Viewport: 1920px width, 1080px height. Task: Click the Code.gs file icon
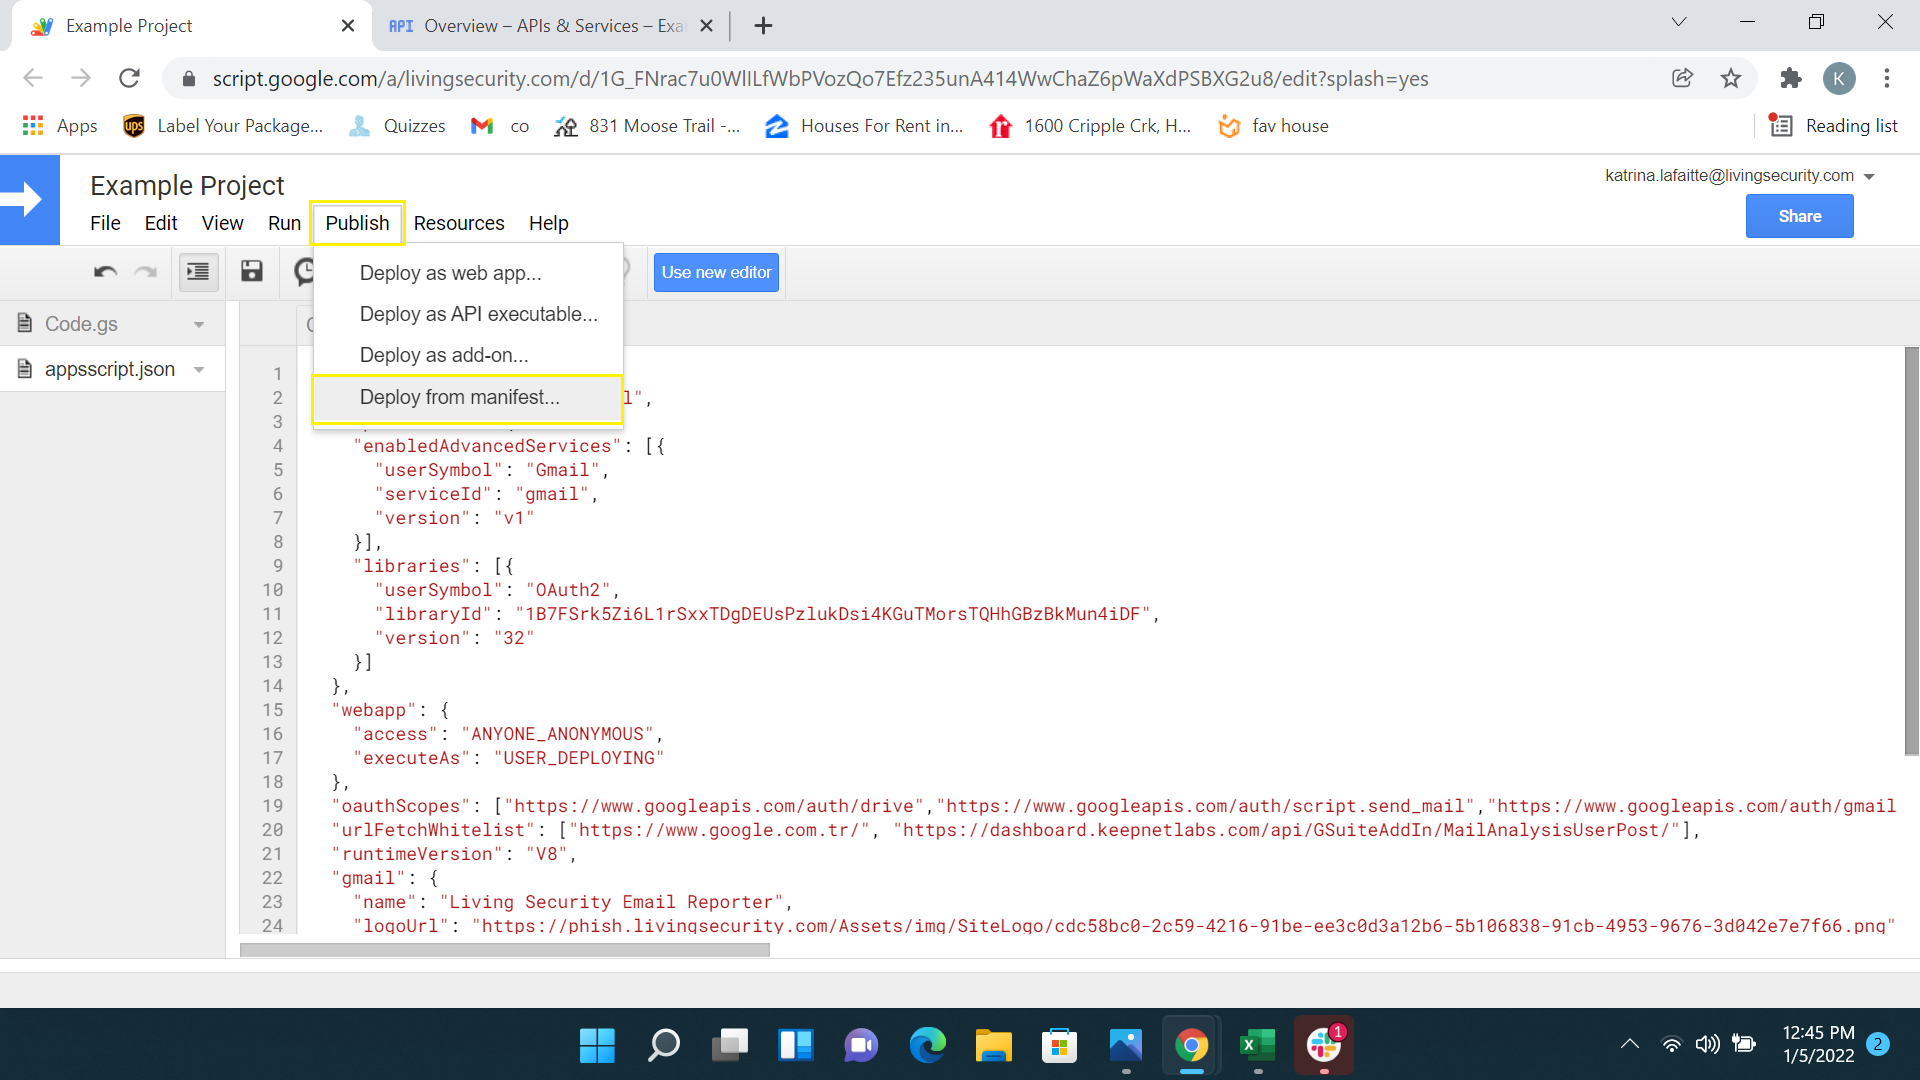tap(25, 323)
